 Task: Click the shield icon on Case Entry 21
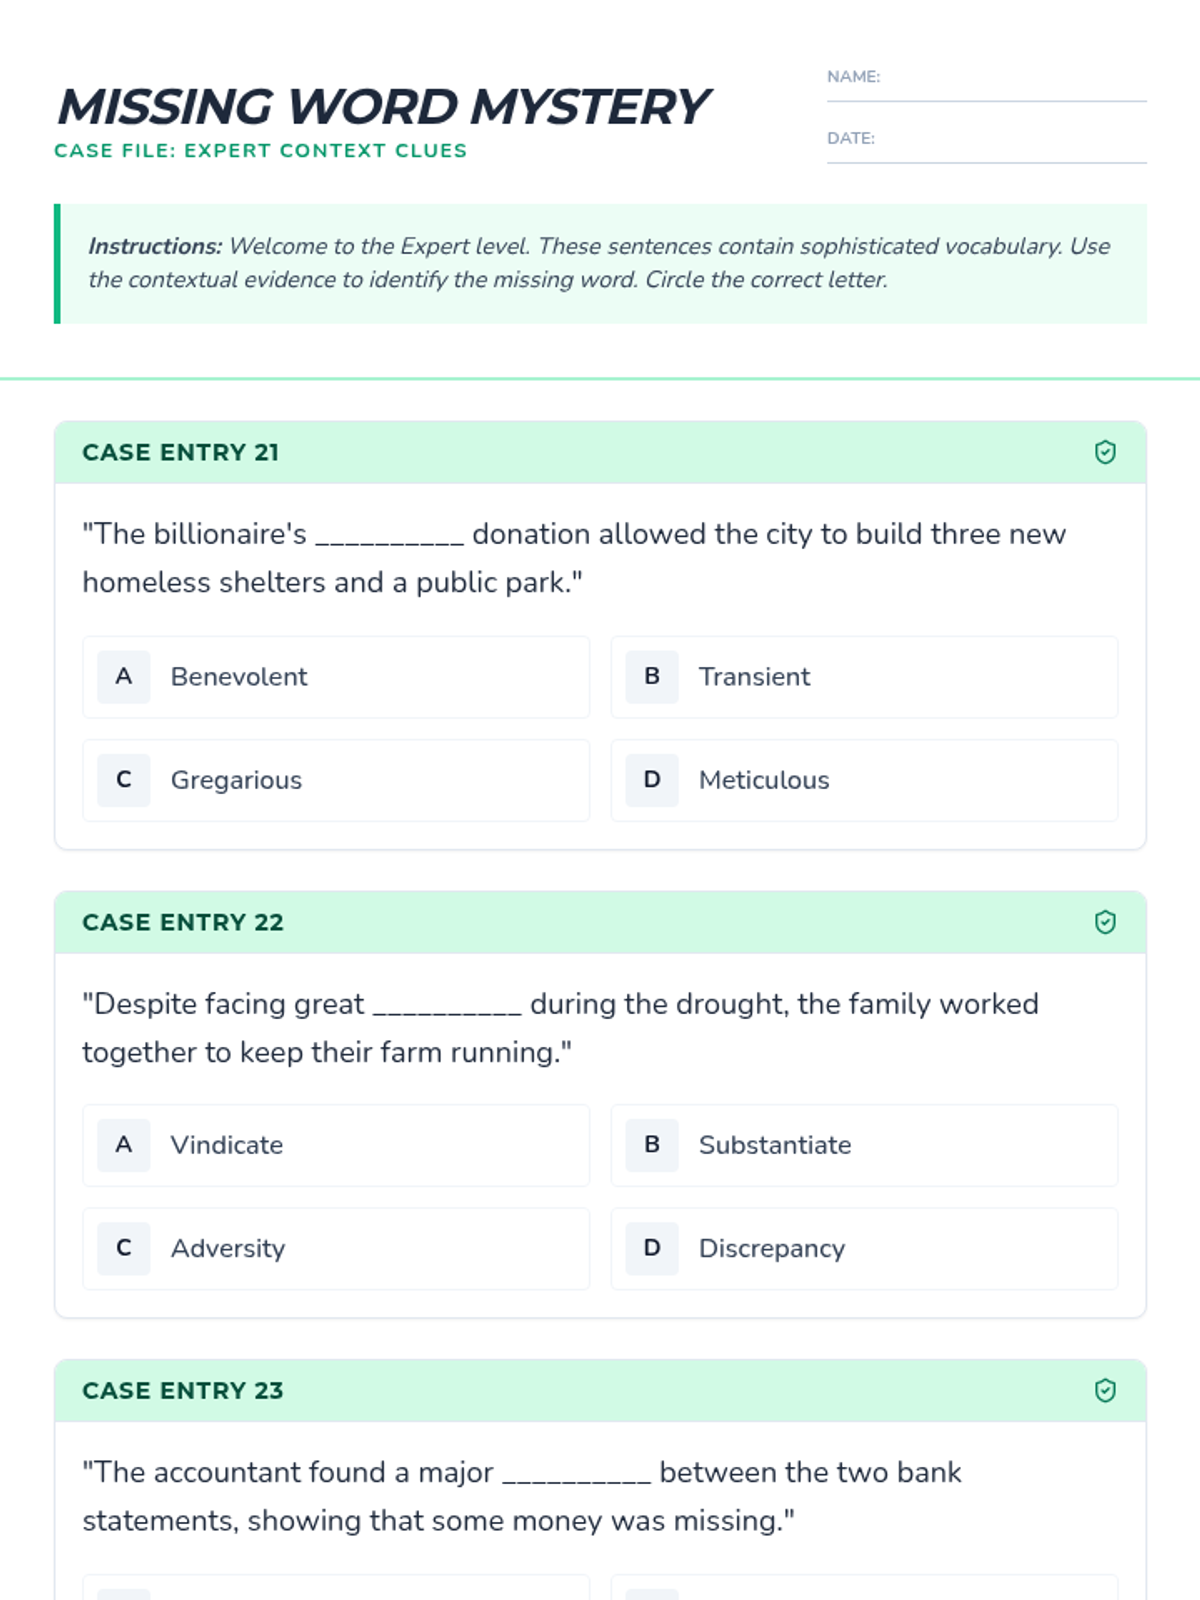click(x=1105, y=452)
